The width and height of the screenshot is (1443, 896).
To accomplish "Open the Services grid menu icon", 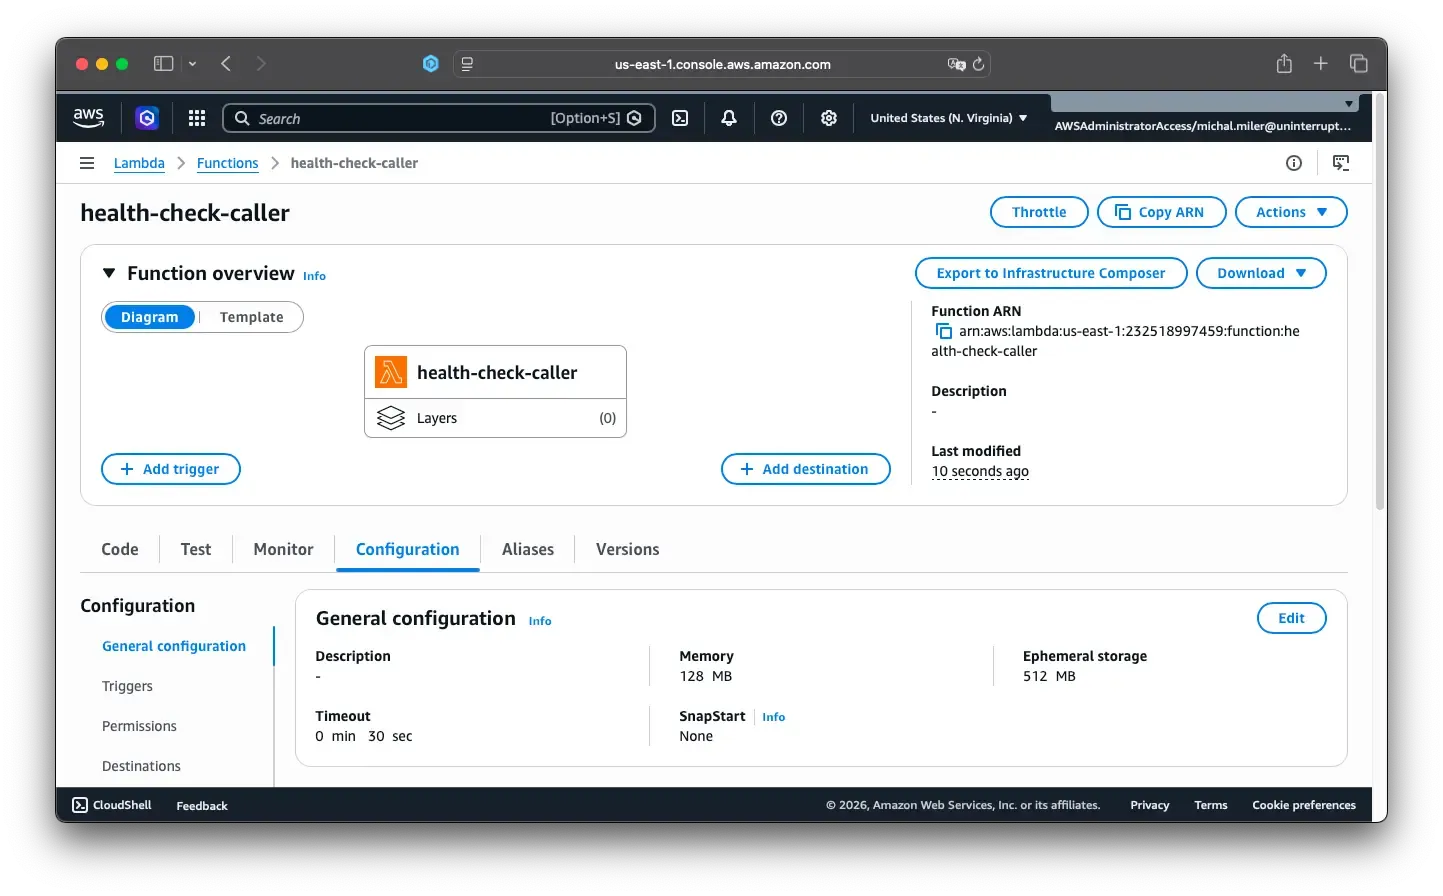I will pyautogui.click(x=197, y=118).
